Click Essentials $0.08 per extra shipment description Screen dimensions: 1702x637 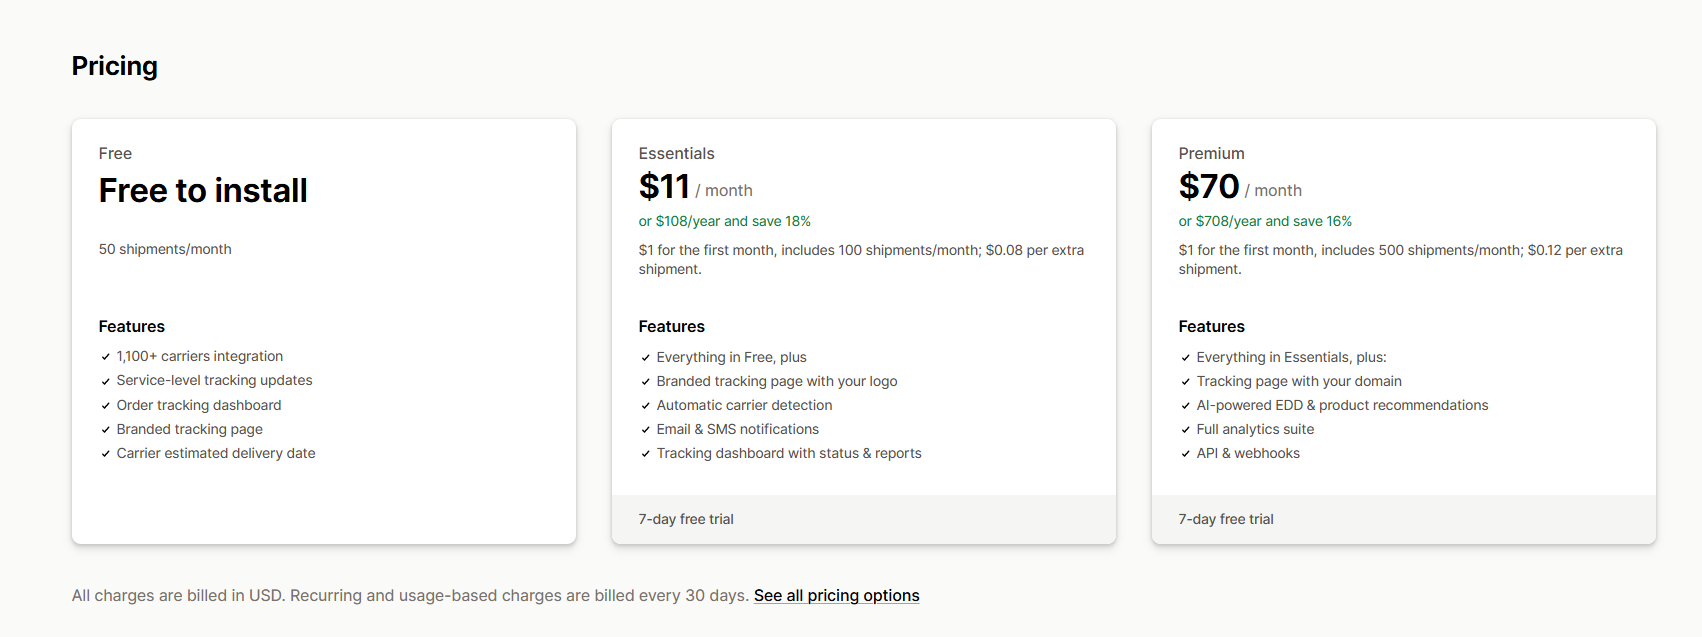(861, 259)
